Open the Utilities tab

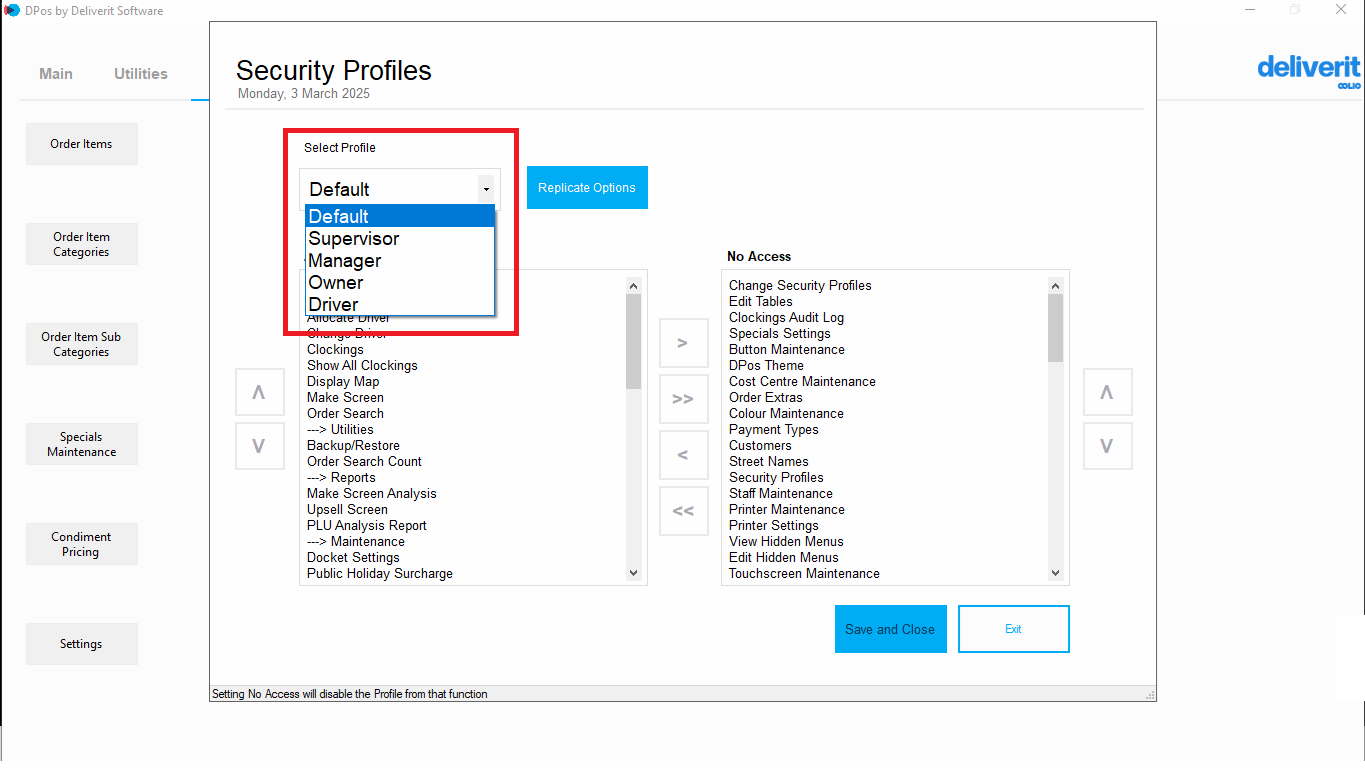tap(141, 73)
